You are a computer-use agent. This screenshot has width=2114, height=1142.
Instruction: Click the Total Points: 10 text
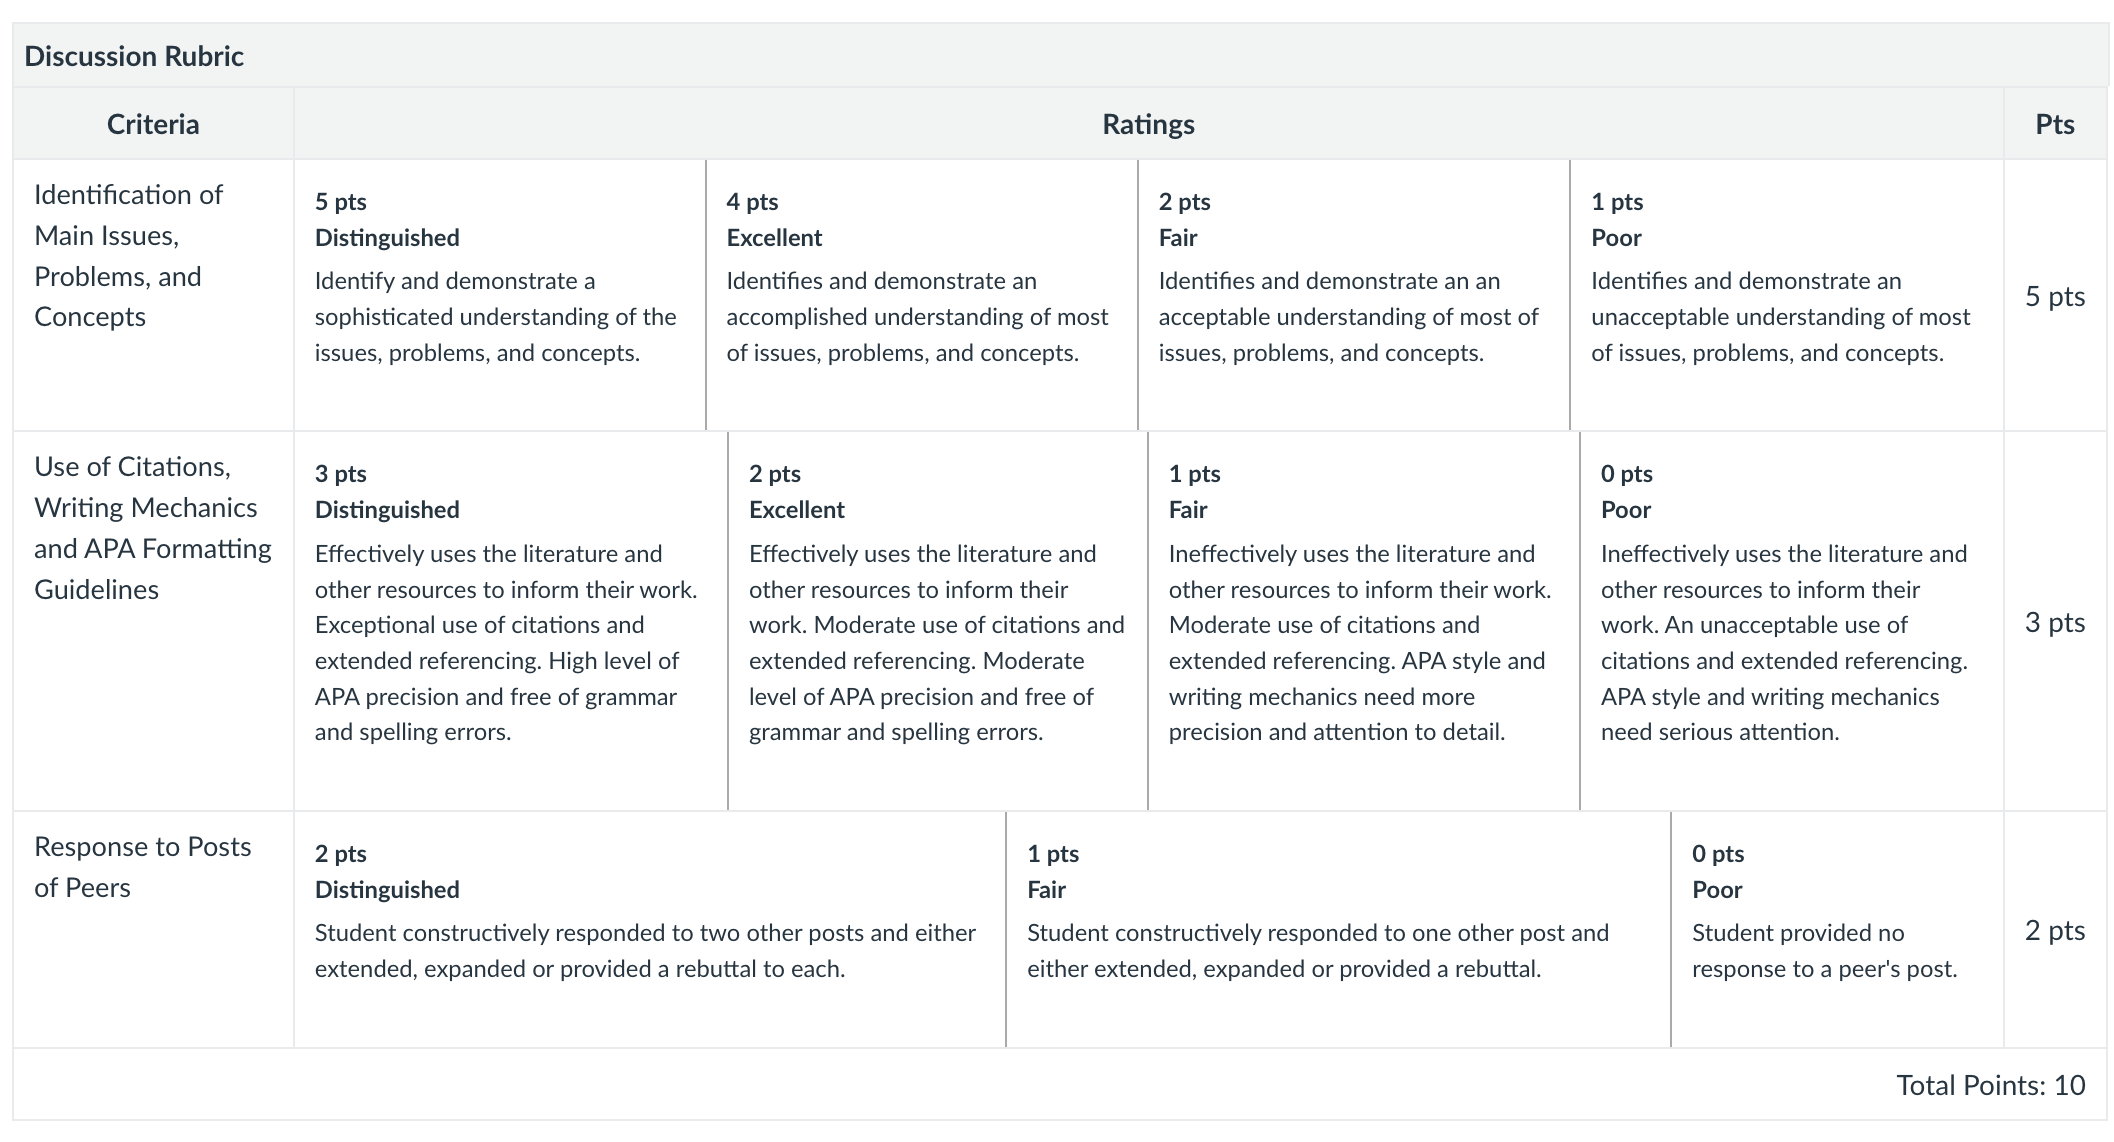[1991, 1085]
